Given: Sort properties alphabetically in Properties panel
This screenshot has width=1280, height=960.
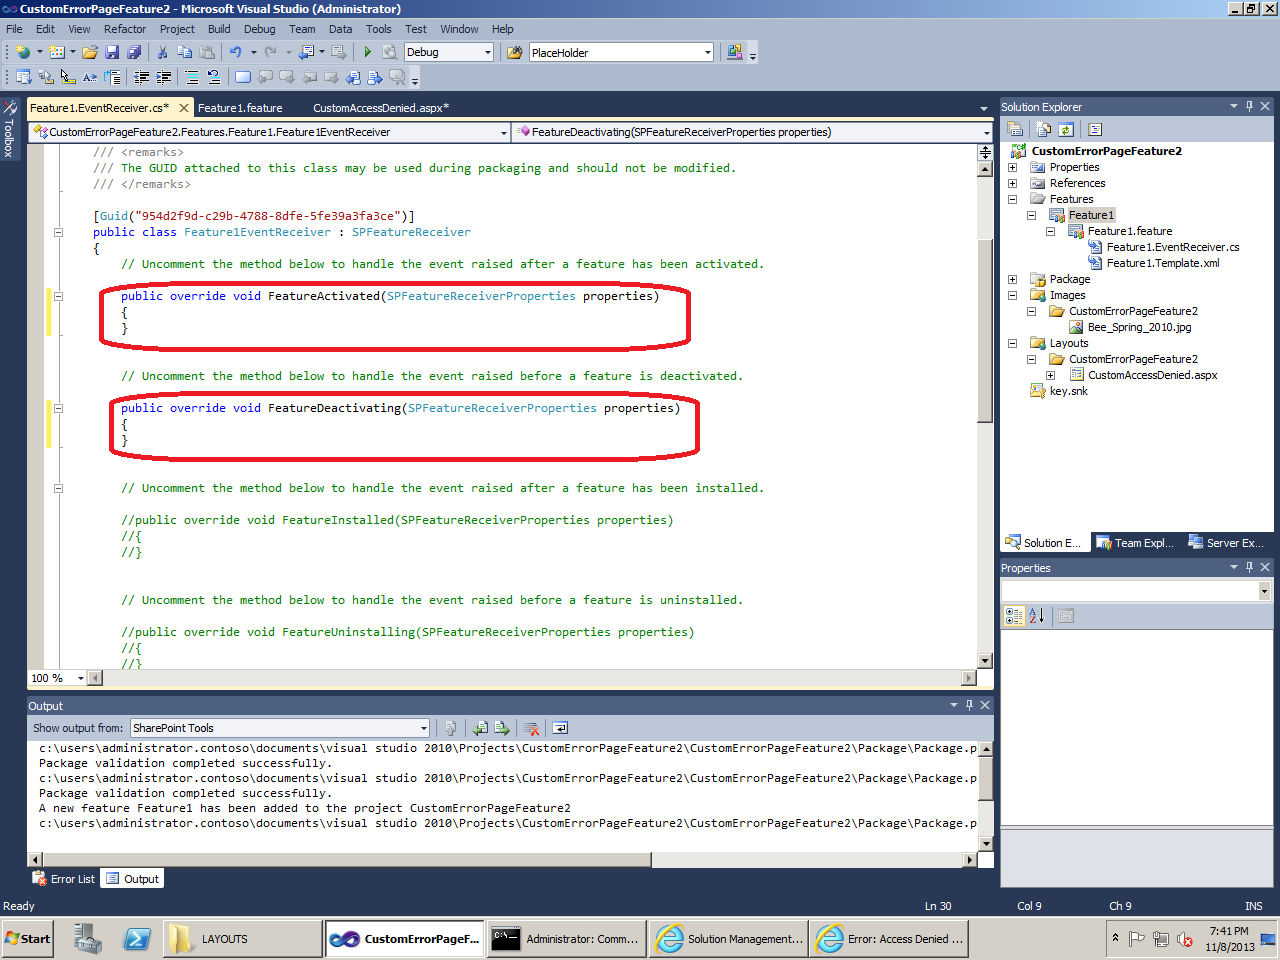Looking at the screenshot, I should pyautogui.click(x=1036, y=616).
